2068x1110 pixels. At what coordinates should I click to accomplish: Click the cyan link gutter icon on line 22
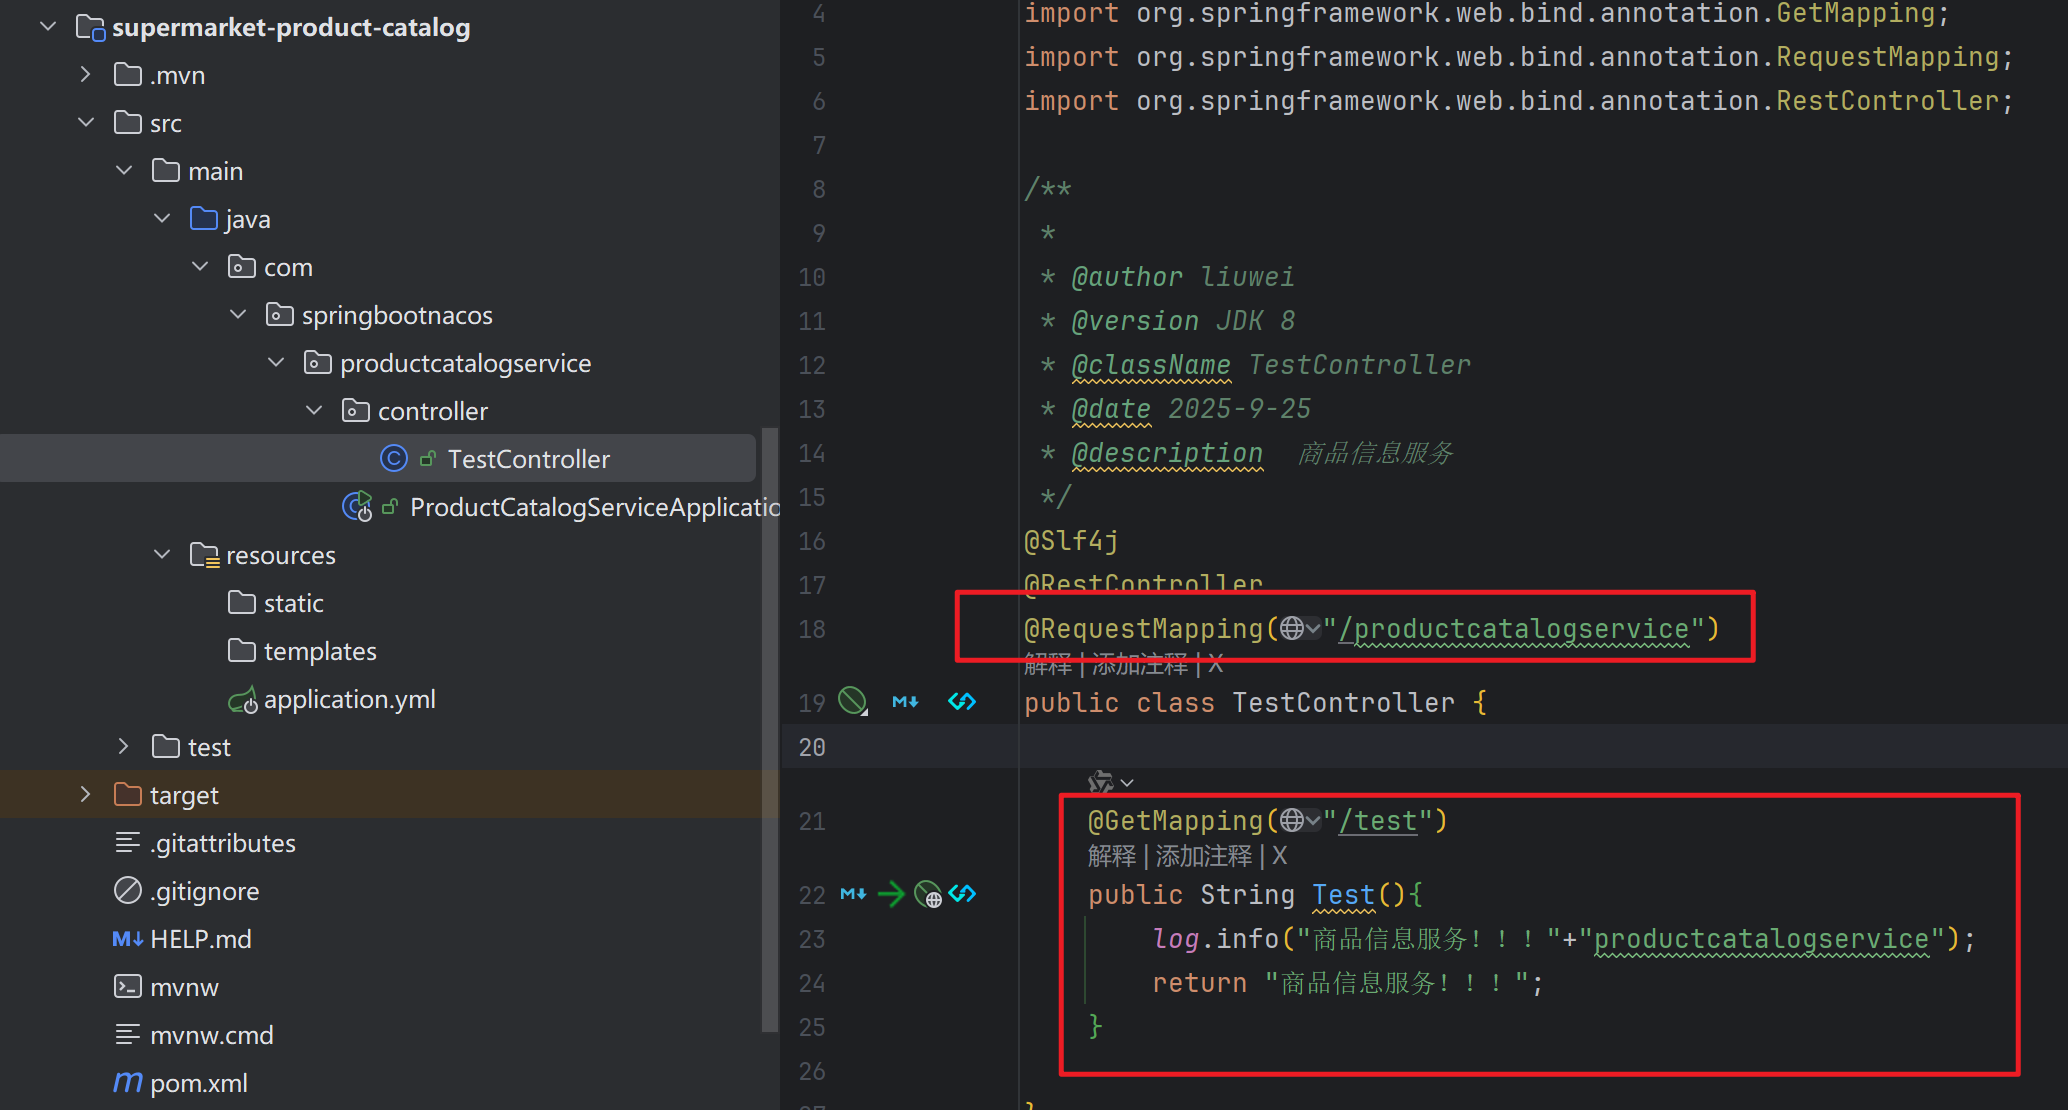coord(962,894)
